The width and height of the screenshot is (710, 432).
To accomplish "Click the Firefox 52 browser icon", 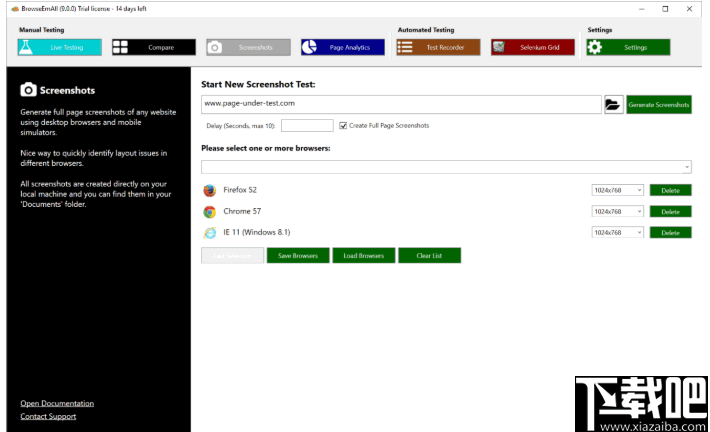I will click(x=210, y=190).
